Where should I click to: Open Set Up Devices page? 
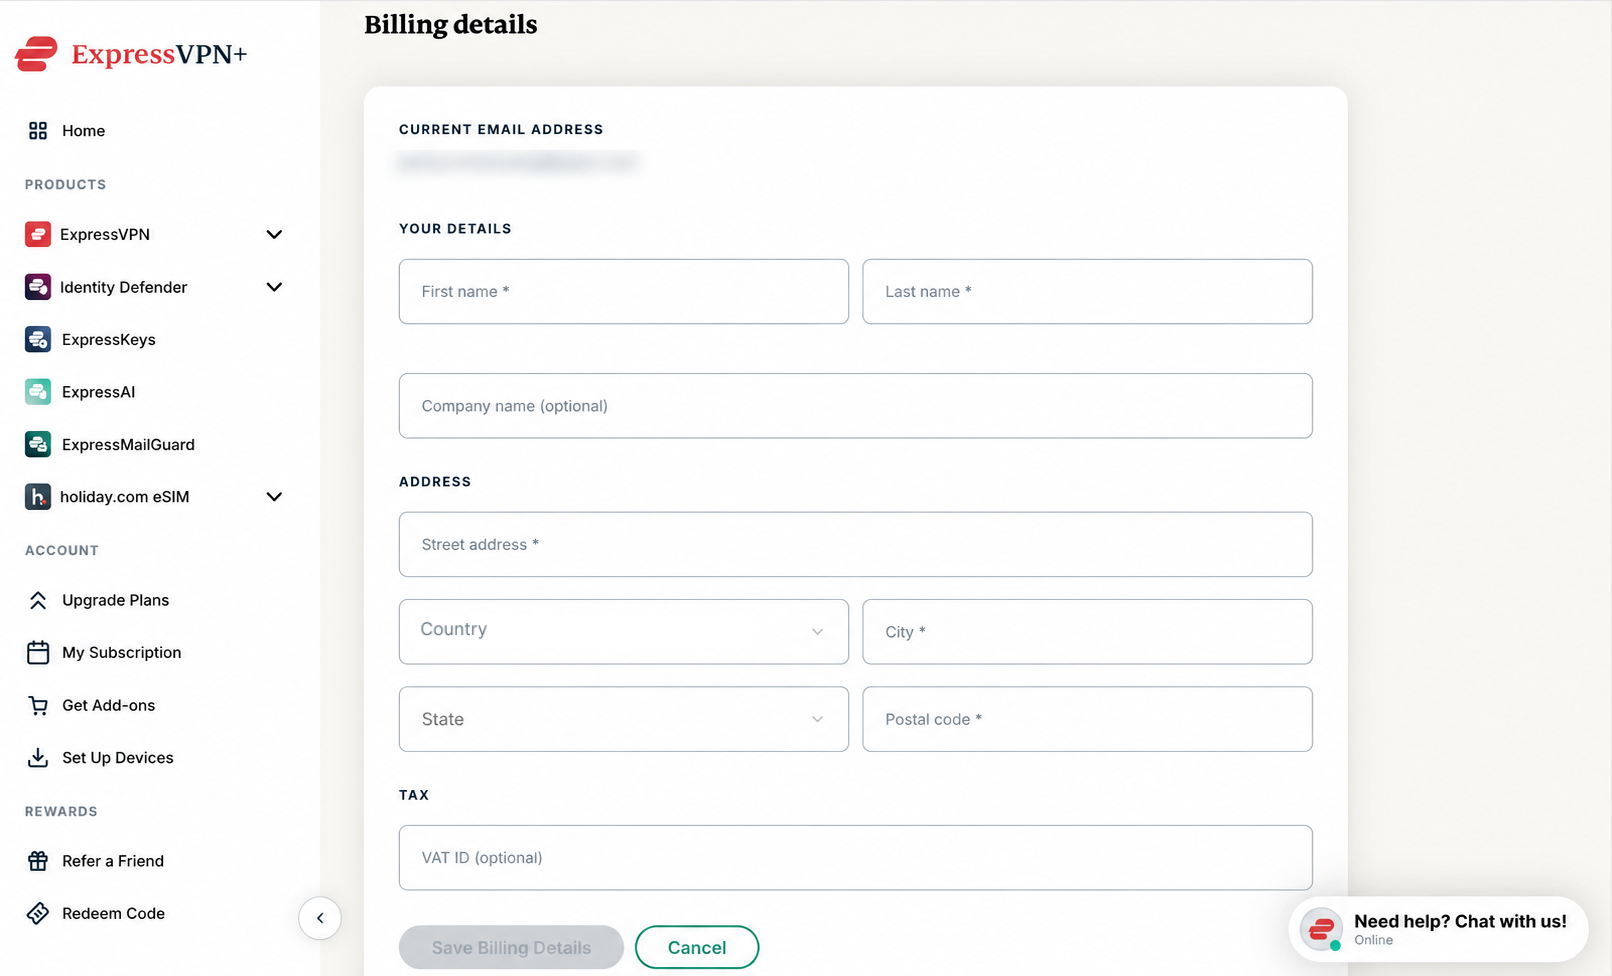117,758
